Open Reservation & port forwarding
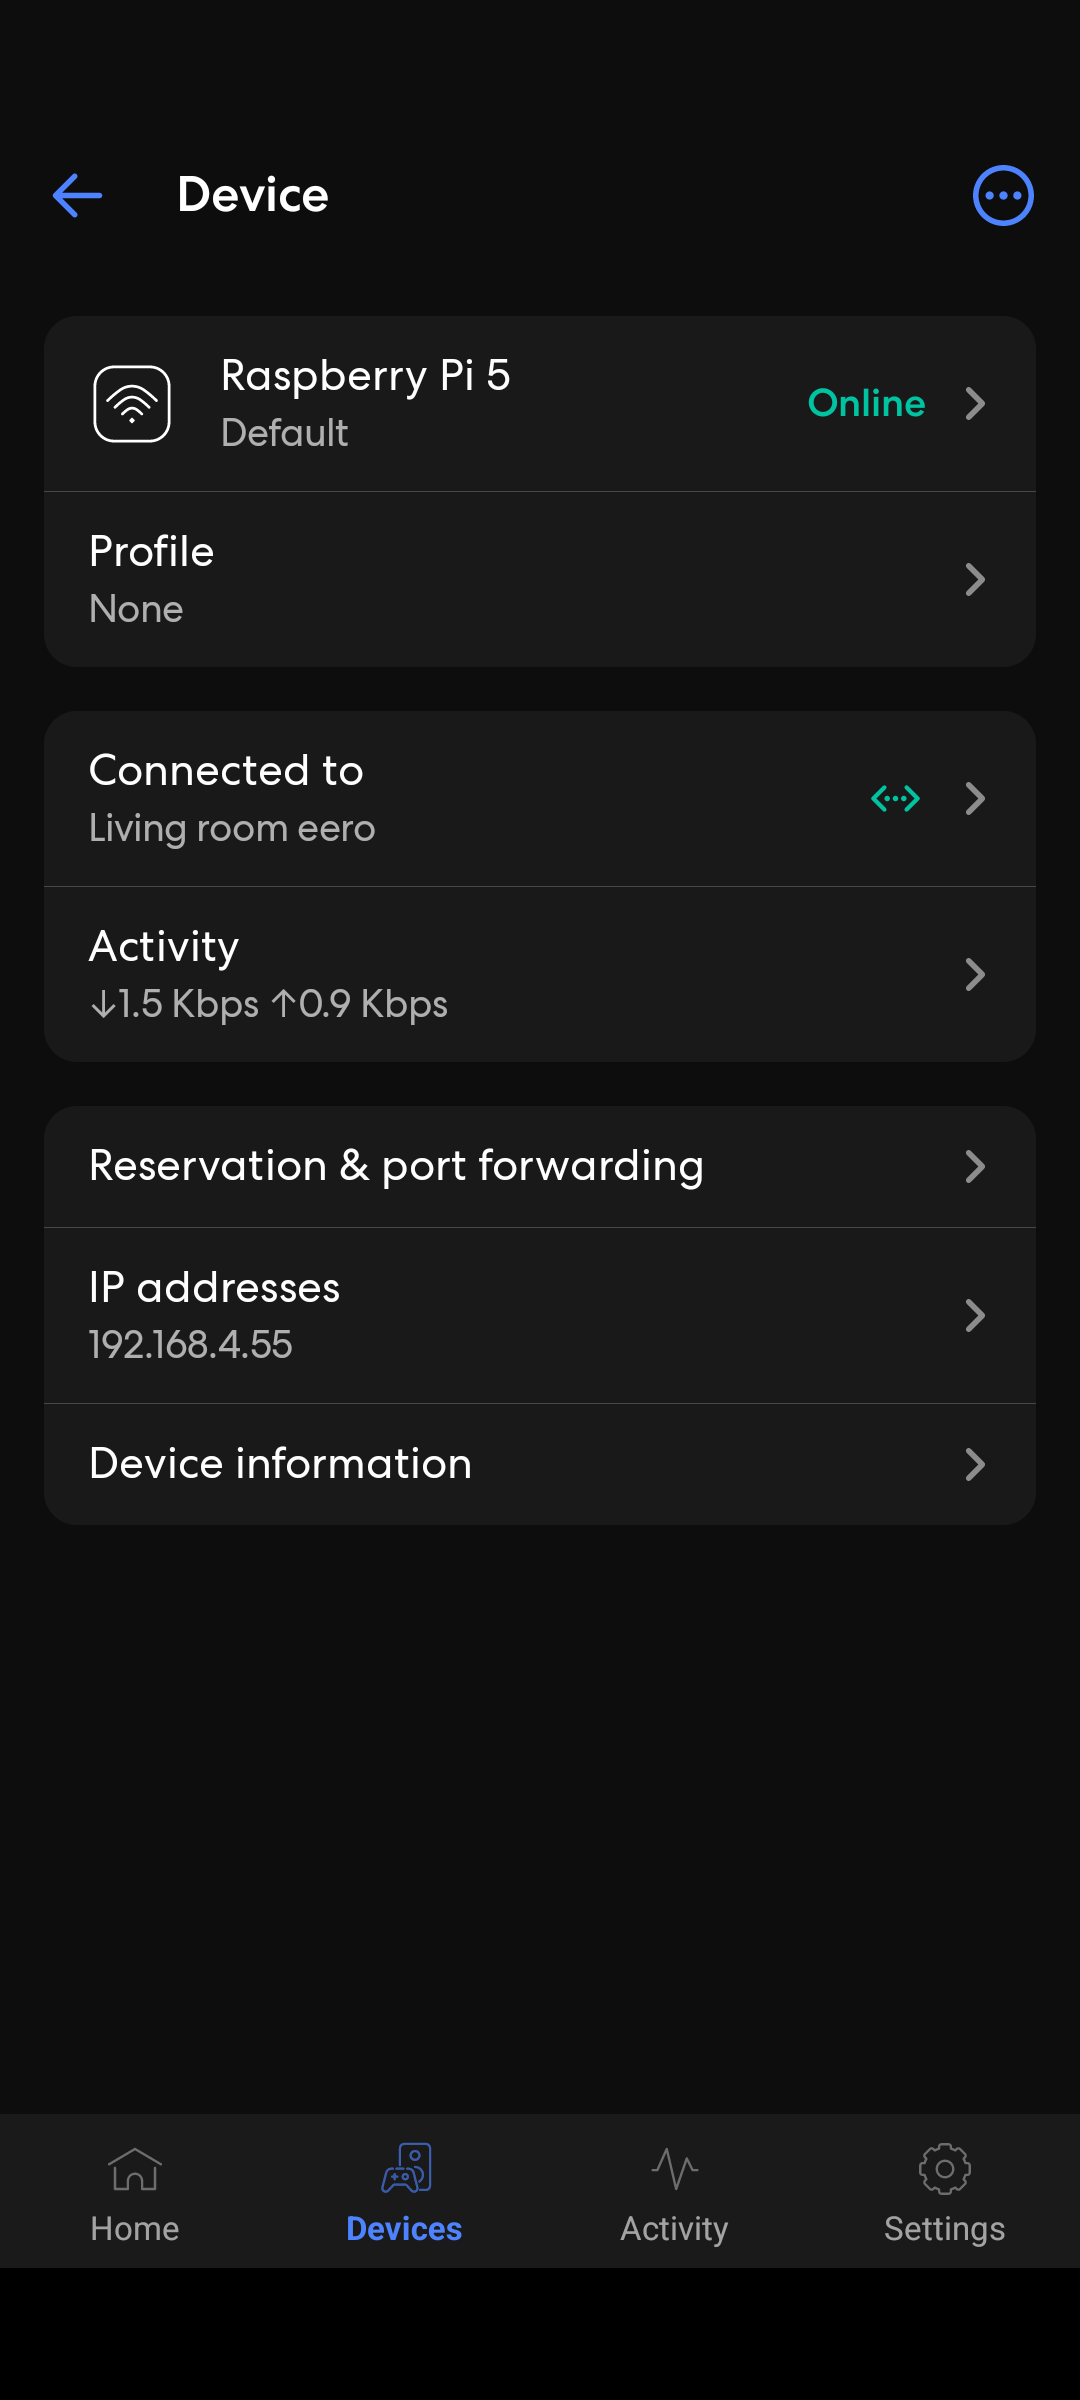The height and width of the screenshot is (2400, 1080). [x=540, y=1166]
